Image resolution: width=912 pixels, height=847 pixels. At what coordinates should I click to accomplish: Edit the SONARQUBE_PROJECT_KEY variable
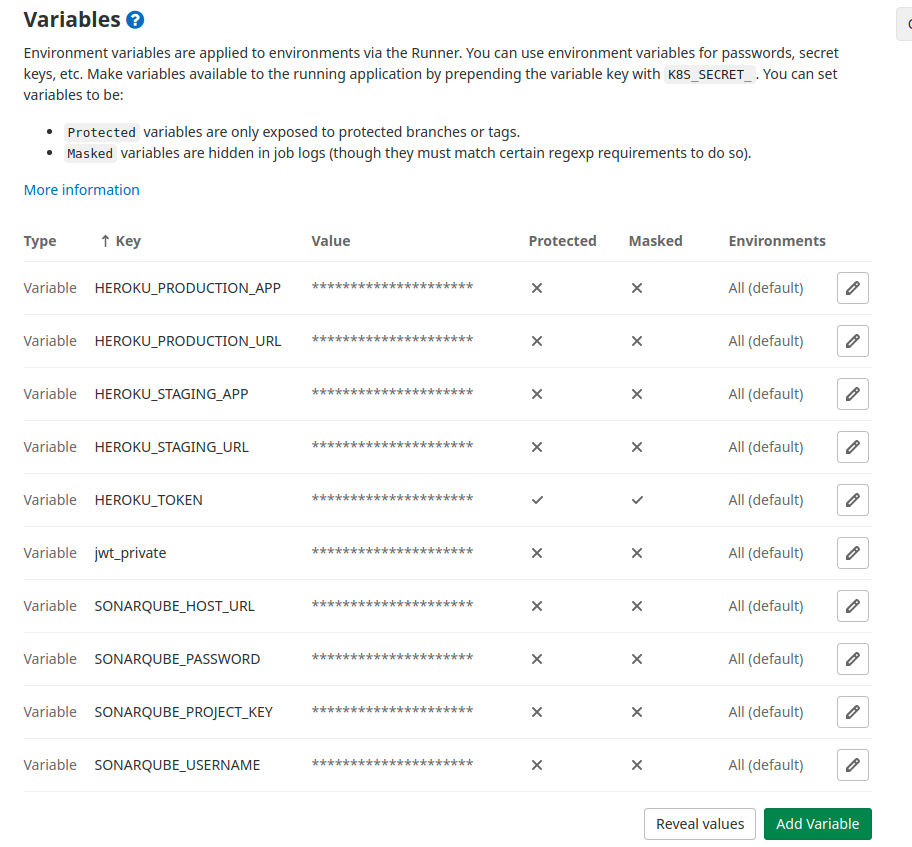(852, 712)
